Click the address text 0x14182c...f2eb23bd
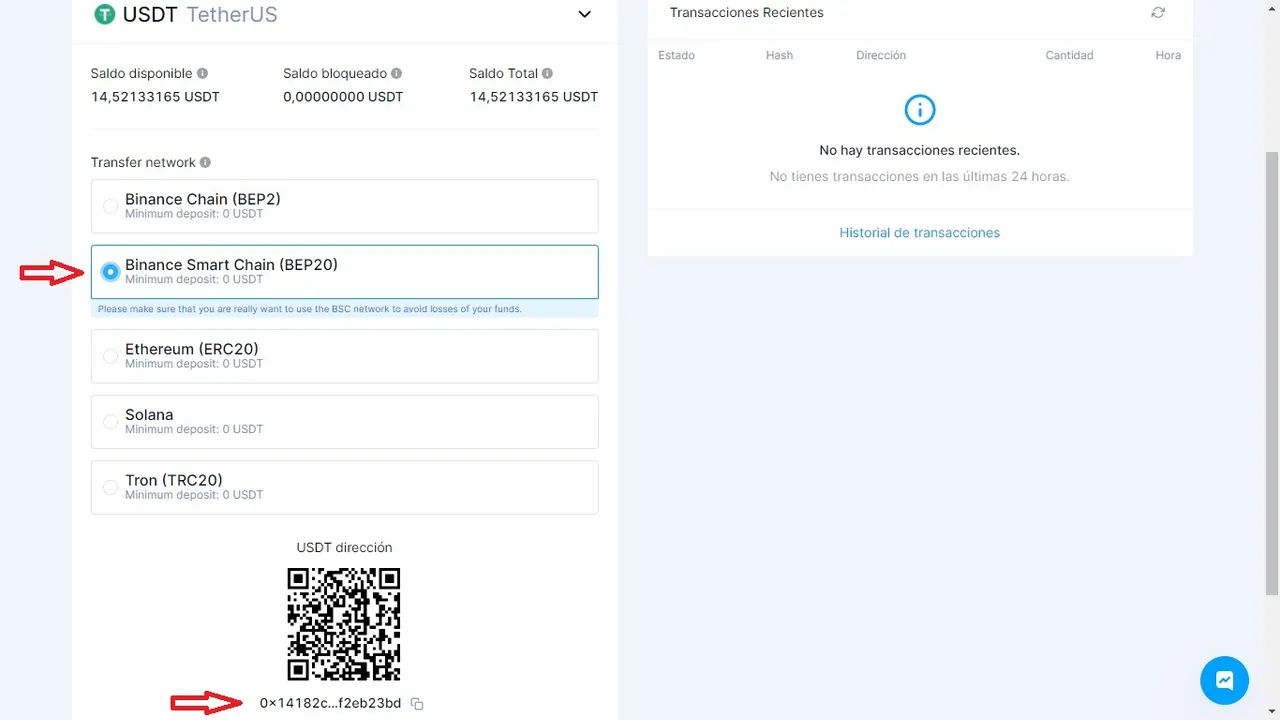Image resolution: width=1280 pixels, height=720 pixels. (x=330, y=703)
